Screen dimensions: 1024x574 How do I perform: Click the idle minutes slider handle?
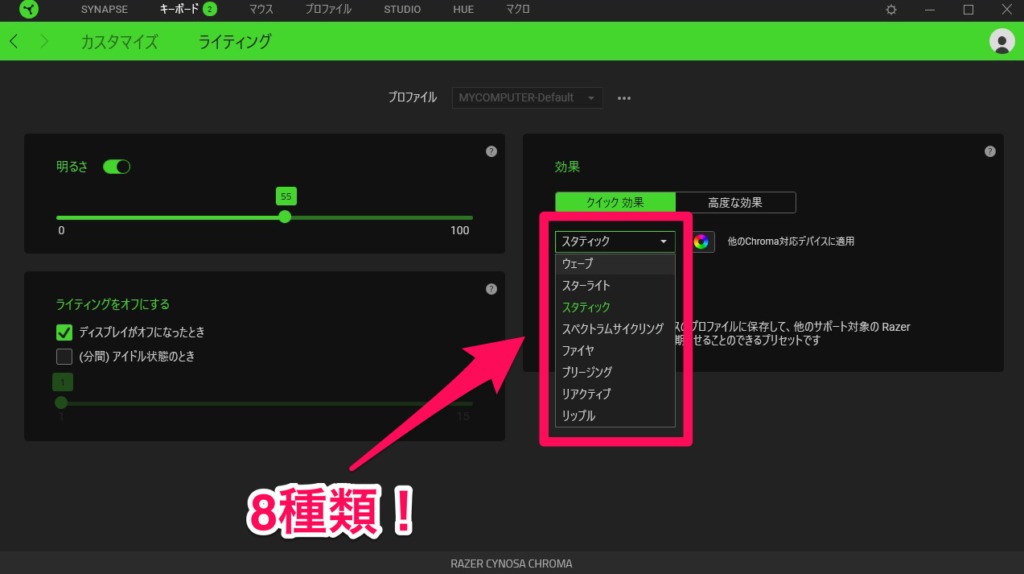point(61,402)
